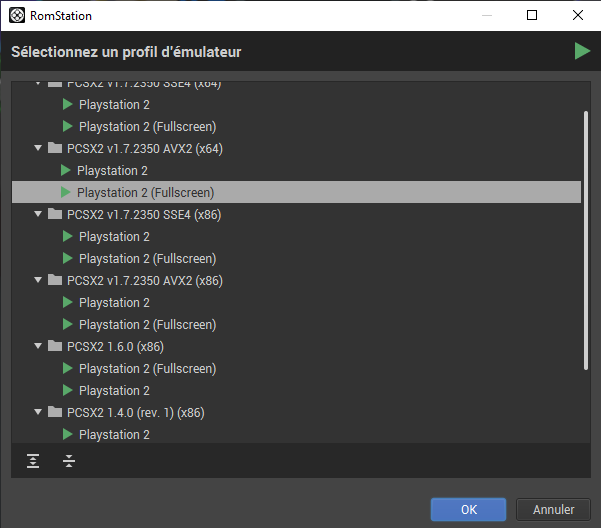Select the PCSX2 1.6.0 (x86) label
601x528 pixels.
pos(115,347)
